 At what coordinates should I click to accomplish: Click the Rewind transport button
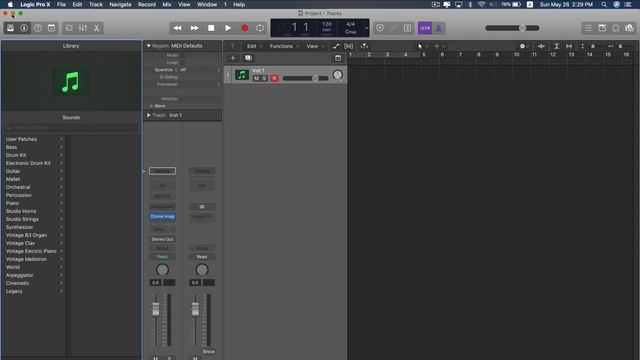coord(178,28)
